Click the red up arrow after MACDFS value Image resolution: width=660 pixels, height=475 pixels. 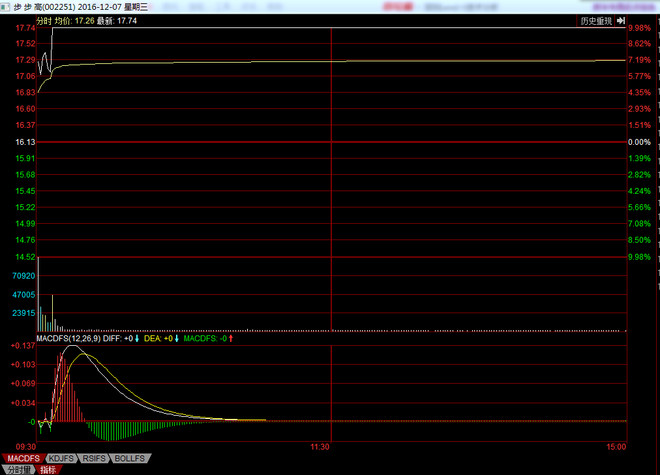(x=231, y=339)
